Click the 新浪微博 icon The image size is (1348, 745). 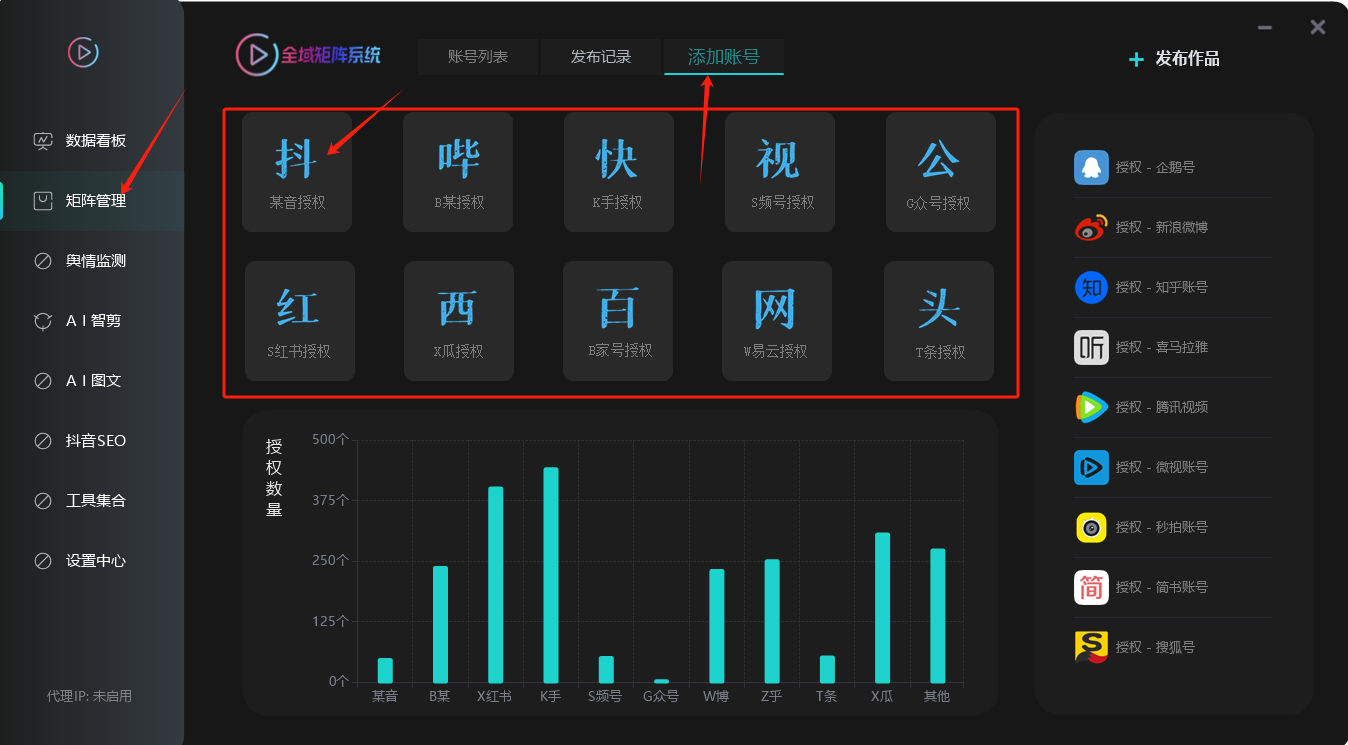1091,227
